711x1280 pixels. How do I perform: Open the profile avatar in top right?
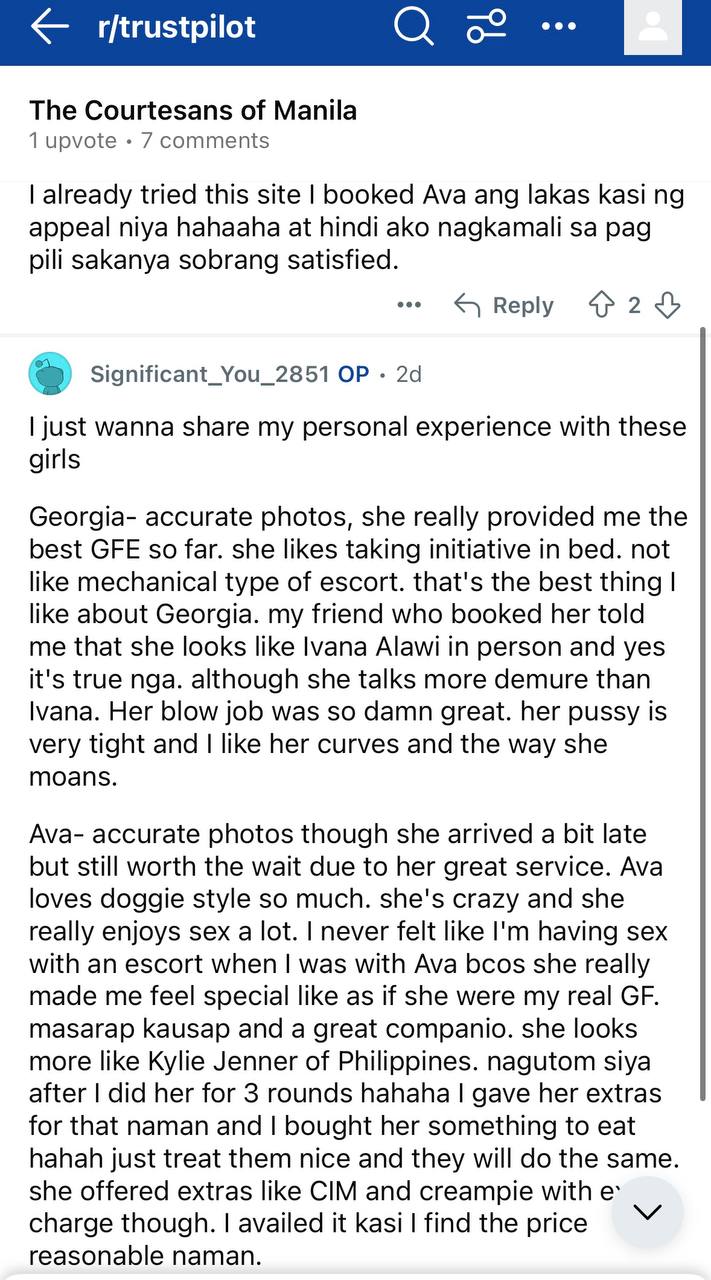pyautogui.click(x=652, y=27)
